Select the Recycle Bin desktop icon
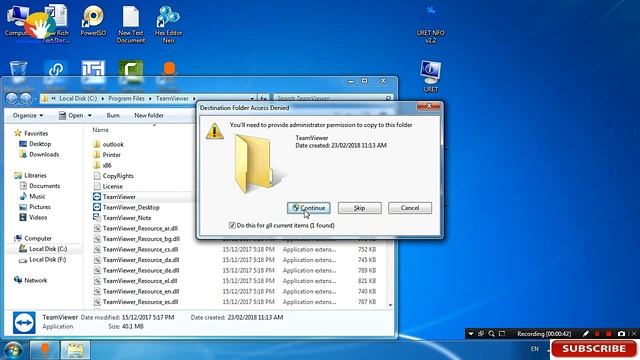Viewport: 640px width, 360px height. tap(18, 73)
